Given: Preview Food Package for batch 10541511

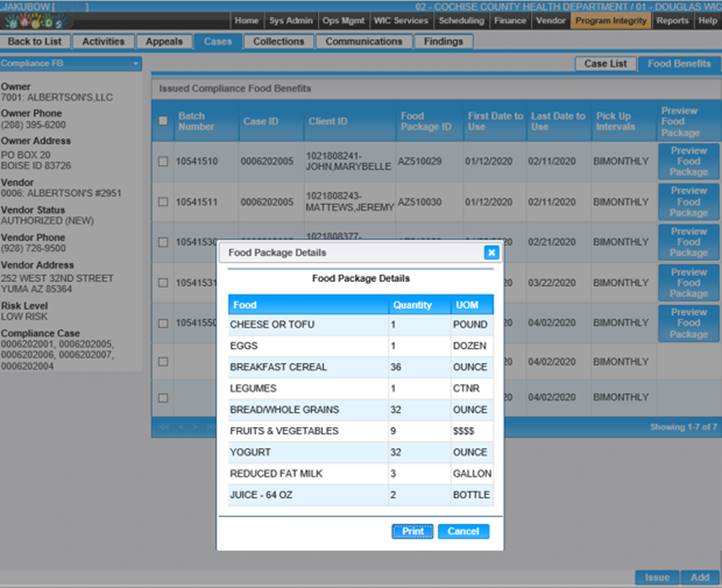Looking at the screenshot, I should tap(688, 202).
